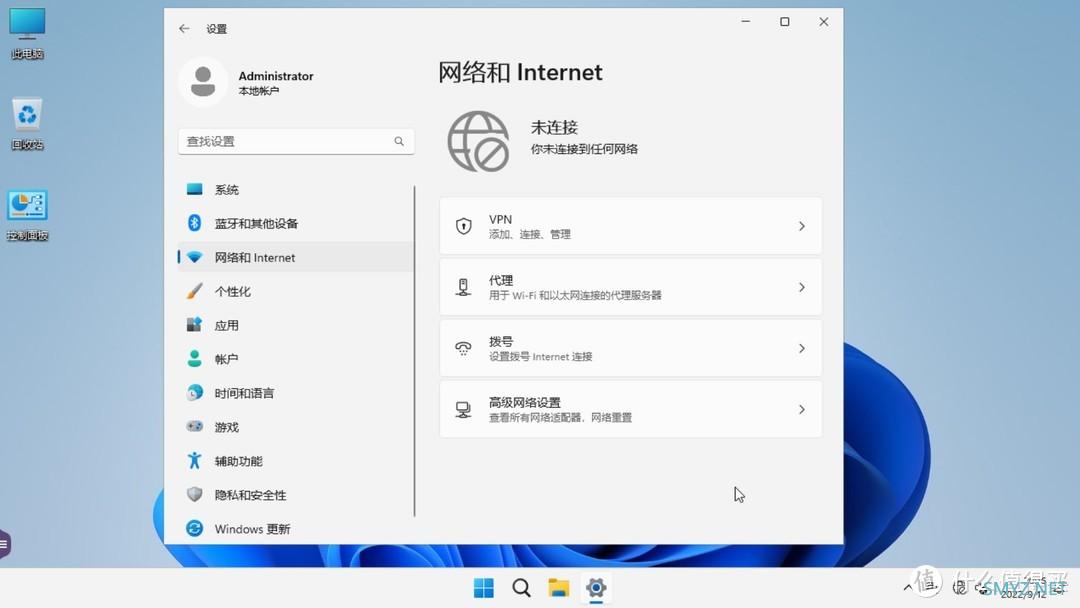Screen dimensions: 1080x608
Task: Click the Administrator profile avatar
Action: point(203,82)
